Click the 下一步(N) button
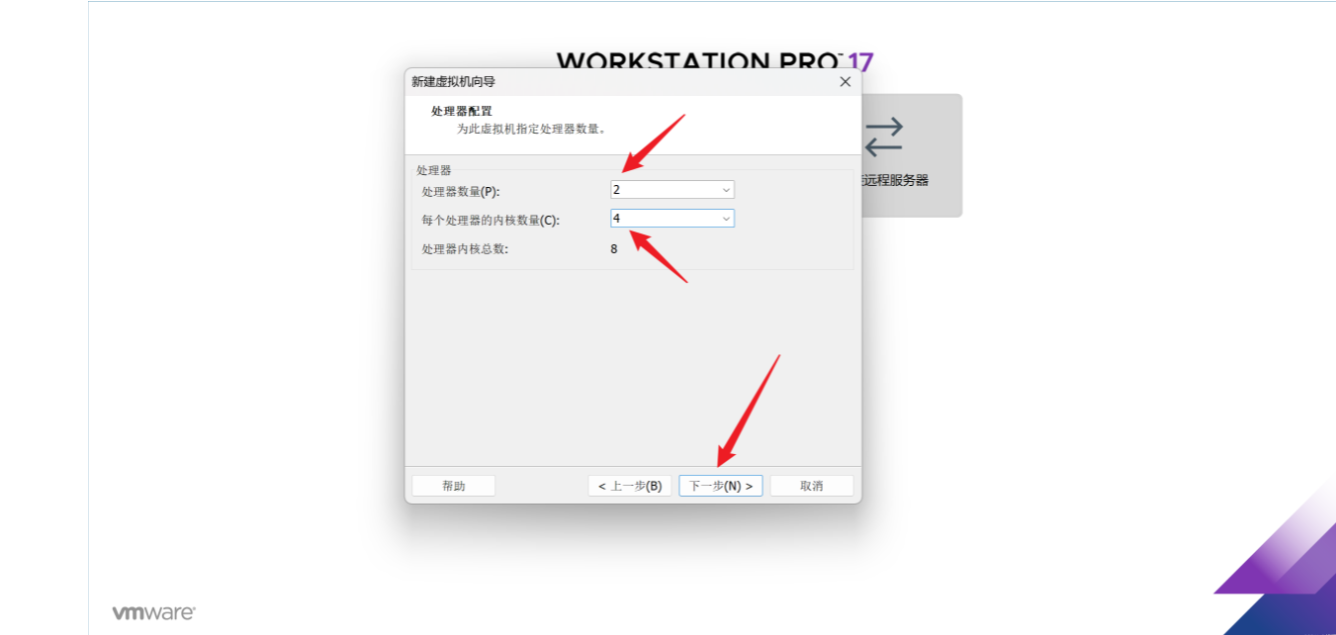This screenshot has width=1336, height=635. [x=721, y=486]
